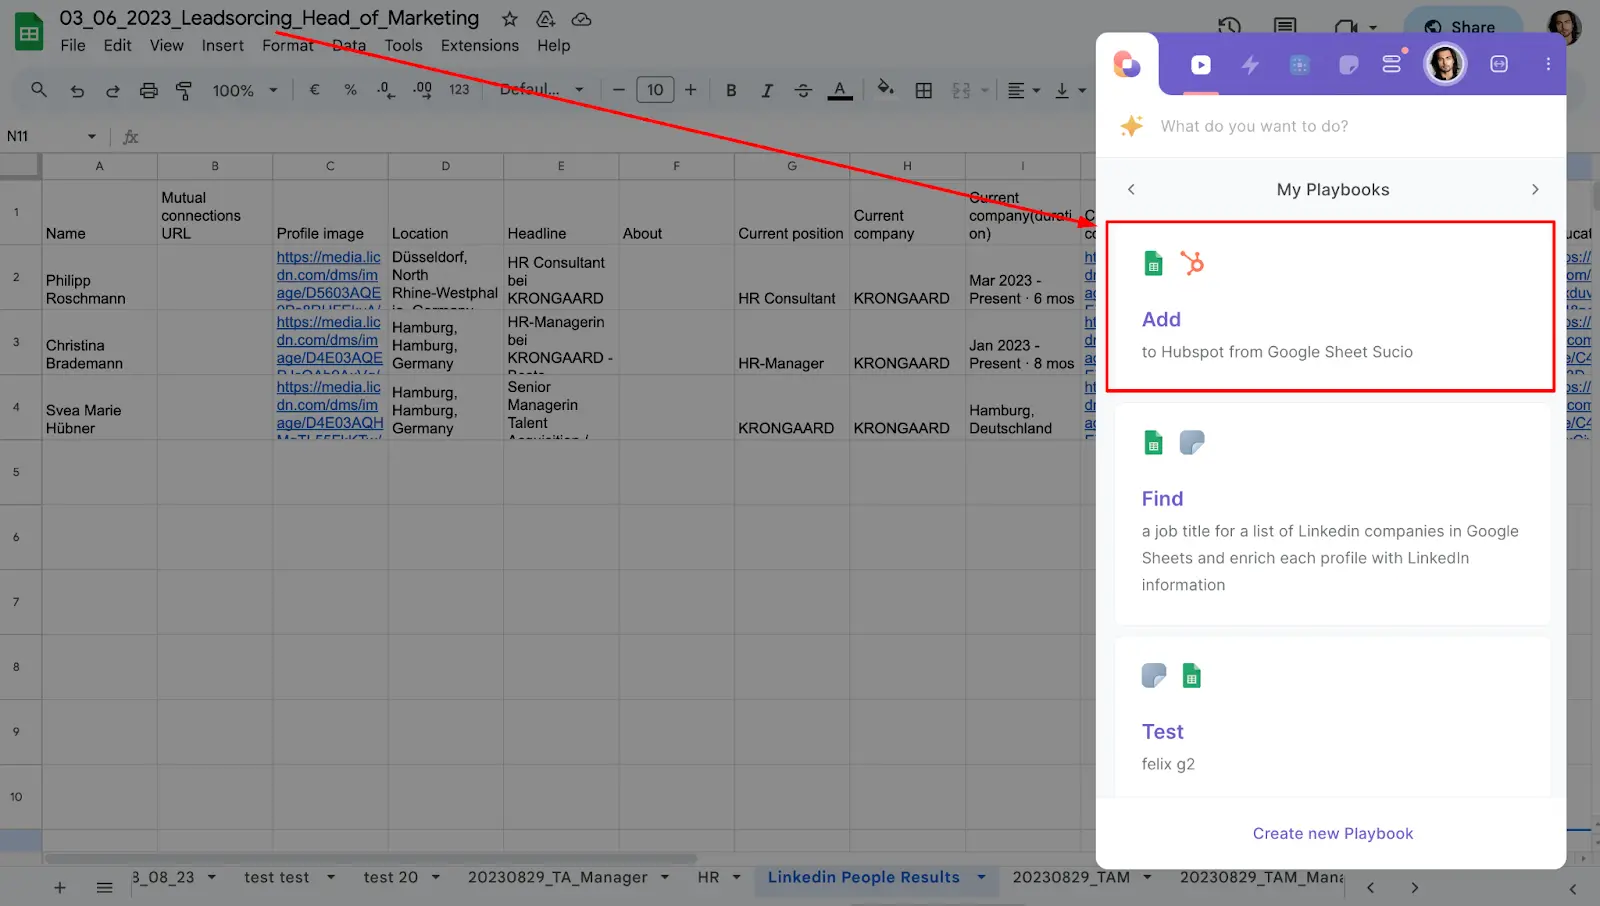Image resolution: width=1600 pixels, height=906 pixels.
Task: Click the What do you want to do field
Action: (x=1330, y=126)
